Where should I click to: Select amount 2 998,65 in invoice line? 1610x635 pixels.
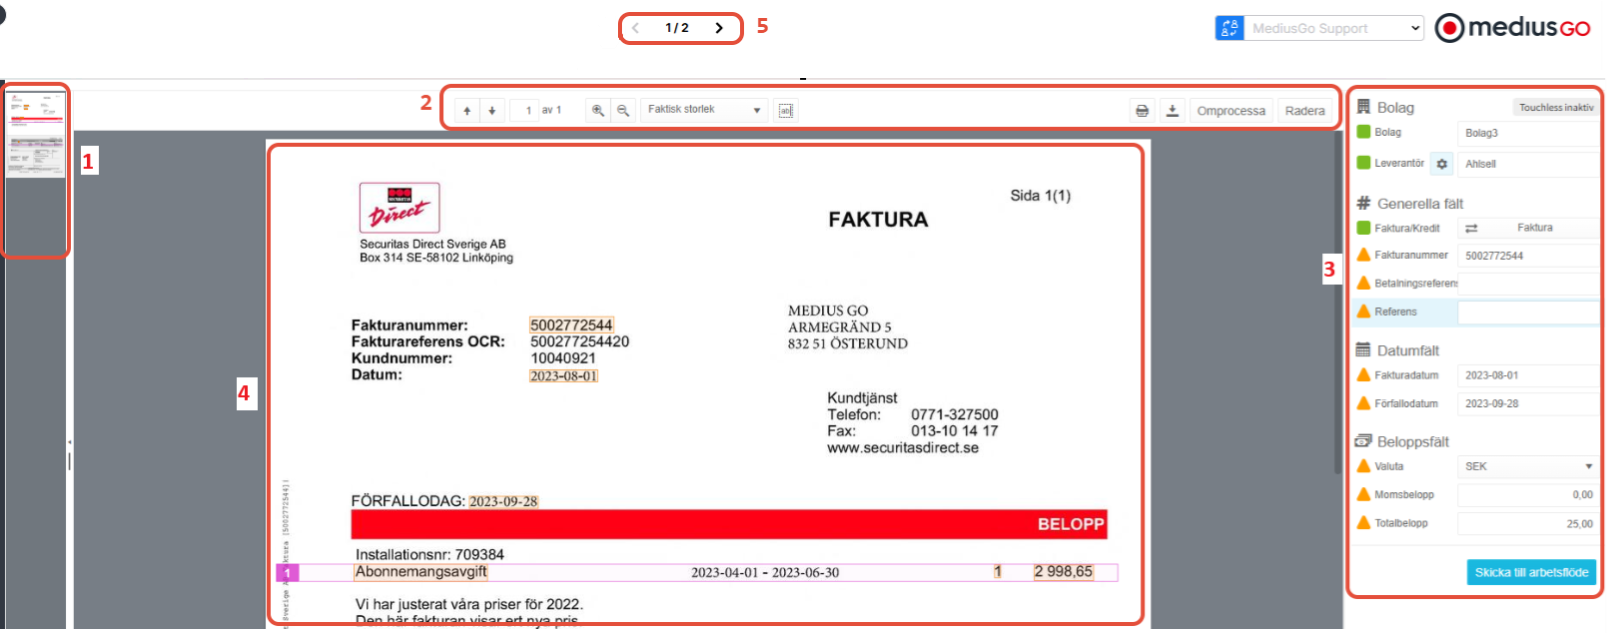(1063, 572)
